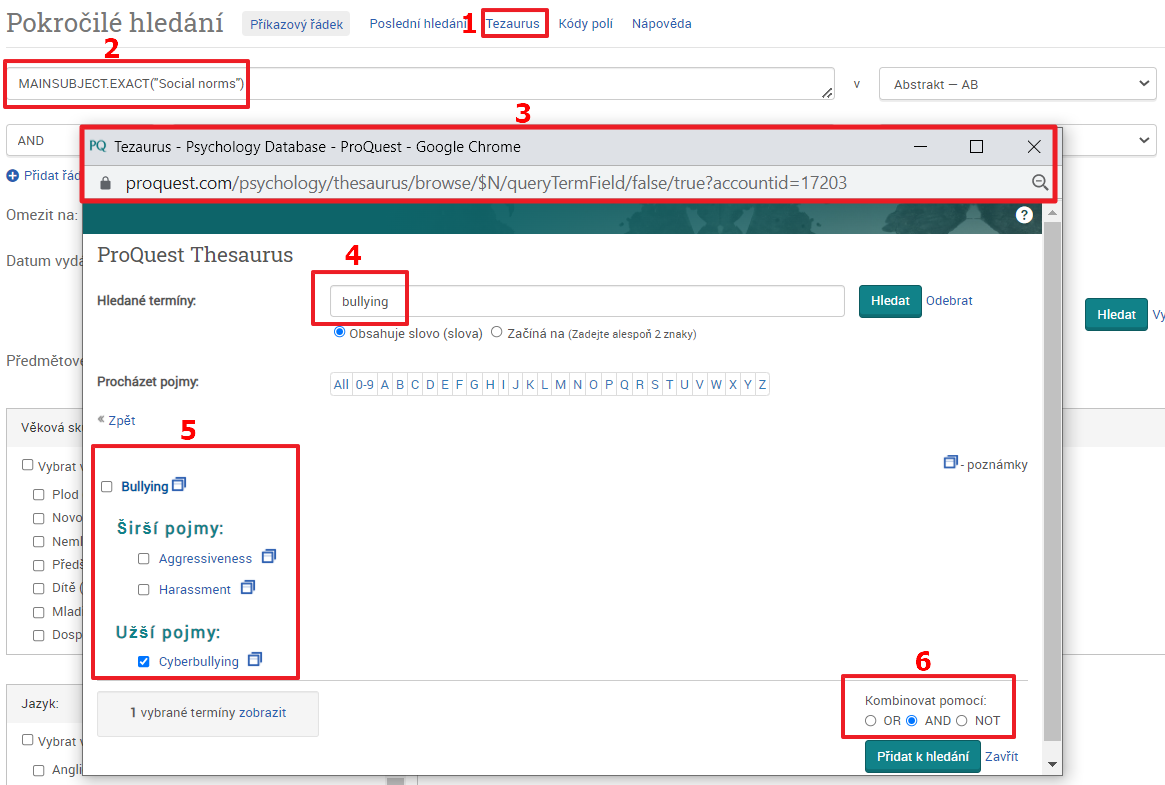Open notes icon next to Bullying term
The image size is (1165, 785).
179,485
